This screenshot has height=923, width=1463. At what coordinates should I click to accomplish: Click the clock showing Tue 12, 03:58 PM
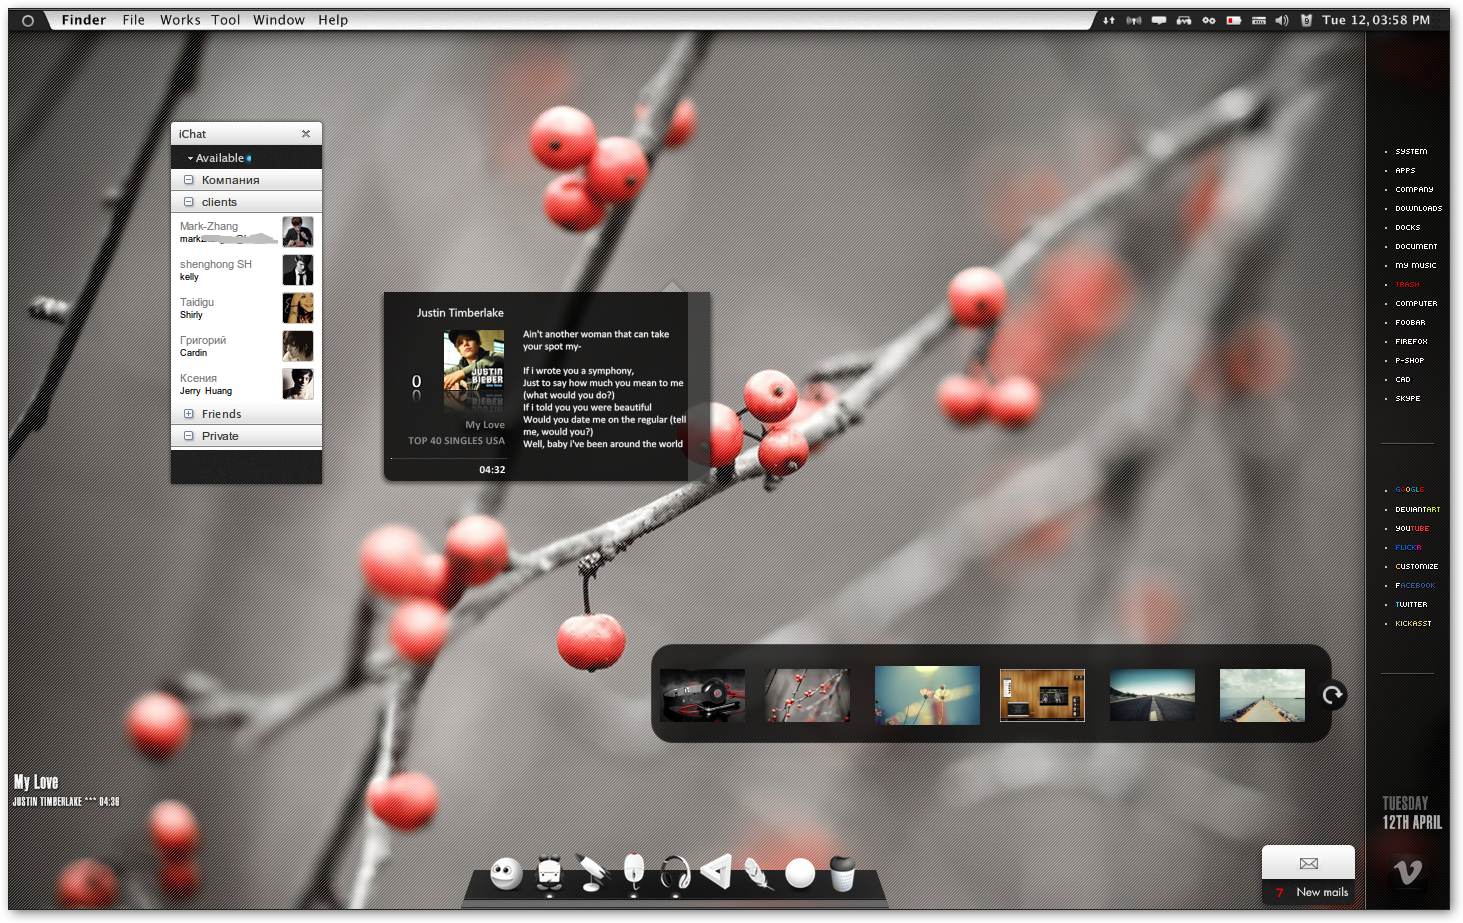coord(1376,20)
